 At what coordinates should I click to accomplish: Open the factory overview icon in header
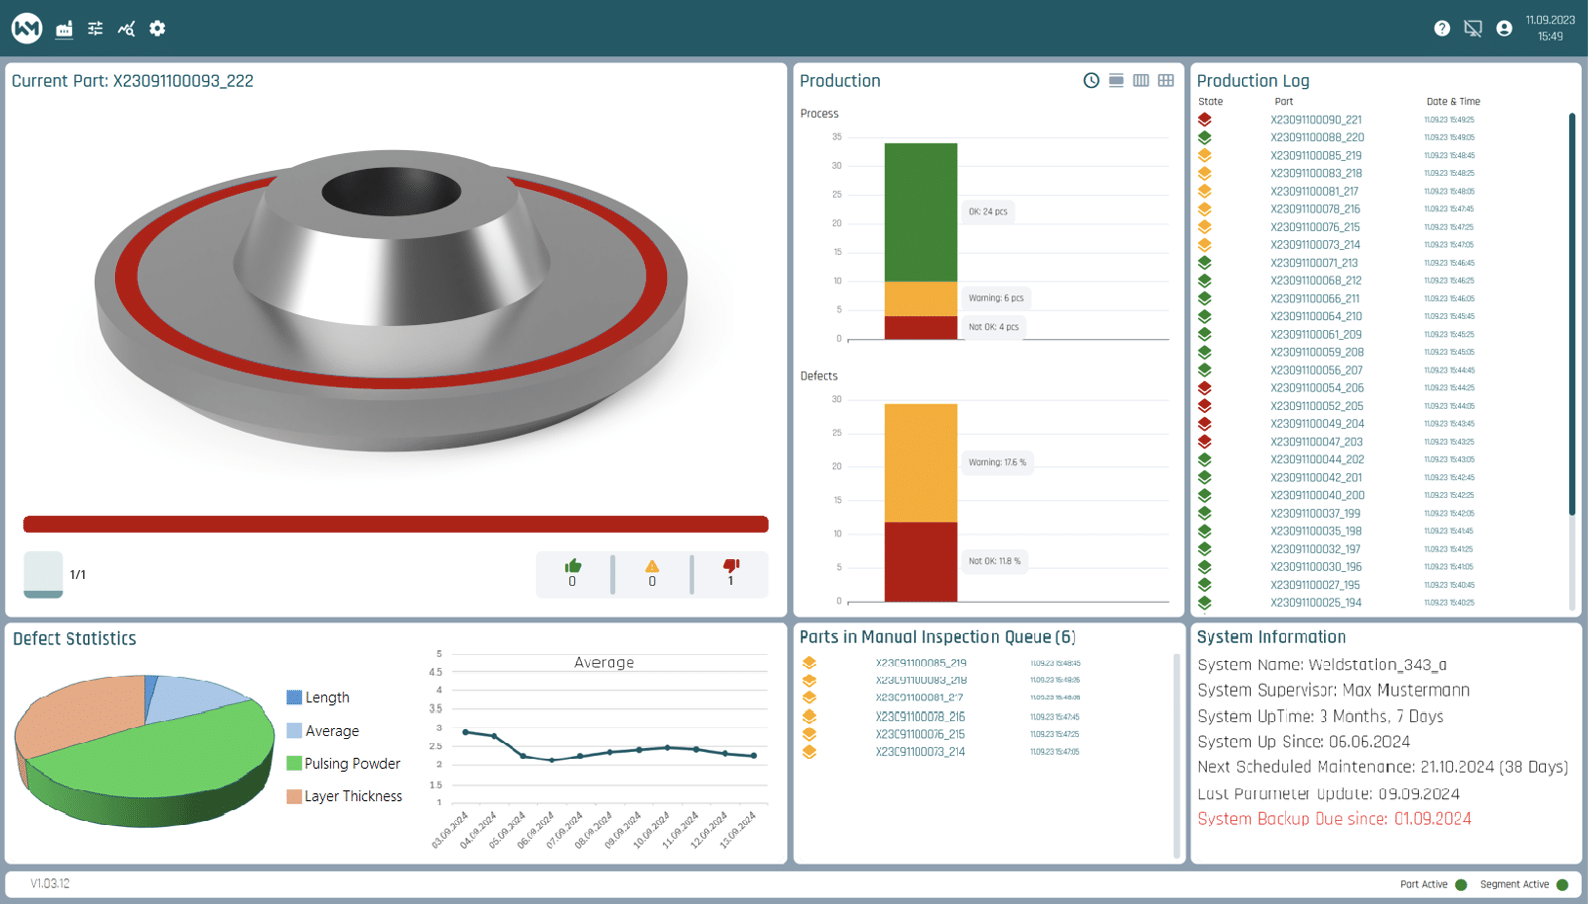64,29
